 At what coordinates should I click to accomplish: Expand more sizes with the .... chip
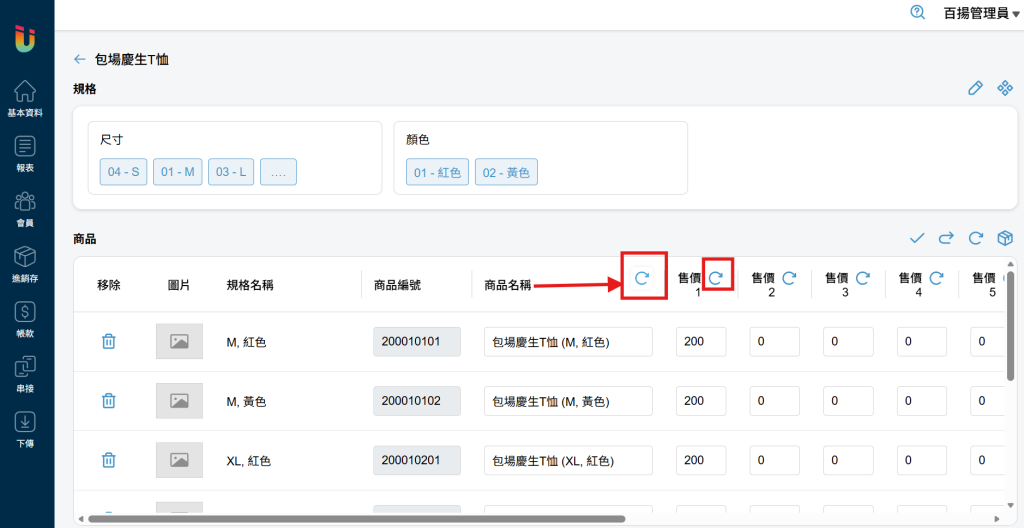(x=278, y=172)
